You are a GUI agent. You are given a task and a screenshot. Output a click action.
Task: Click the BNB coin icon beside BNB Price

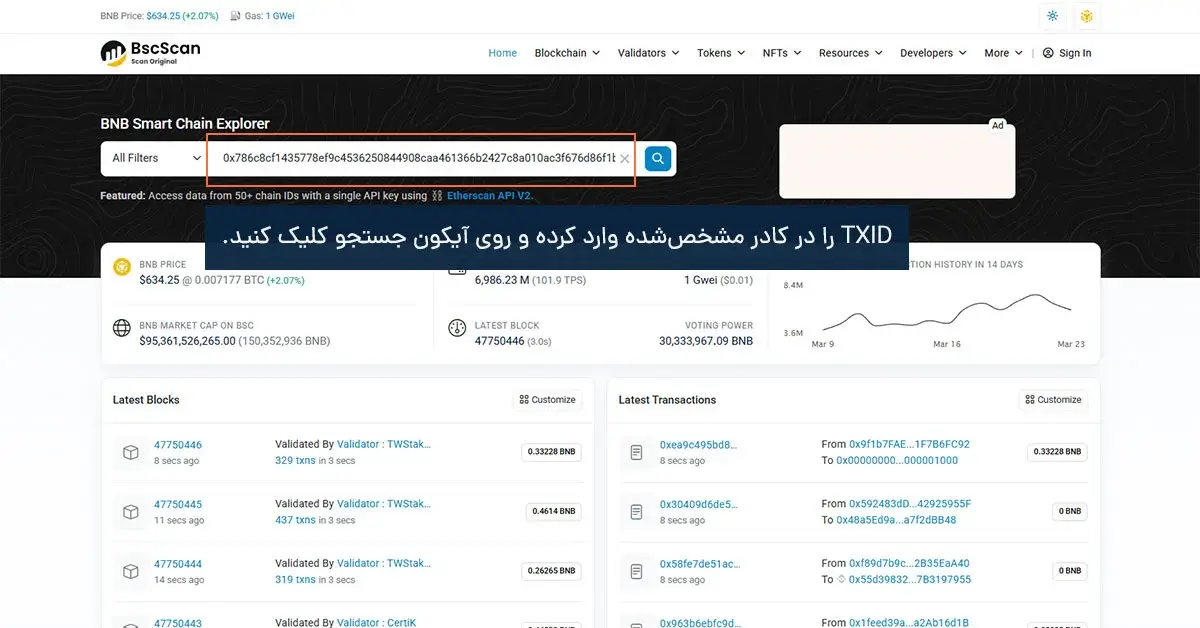click(x=122, y=267)
